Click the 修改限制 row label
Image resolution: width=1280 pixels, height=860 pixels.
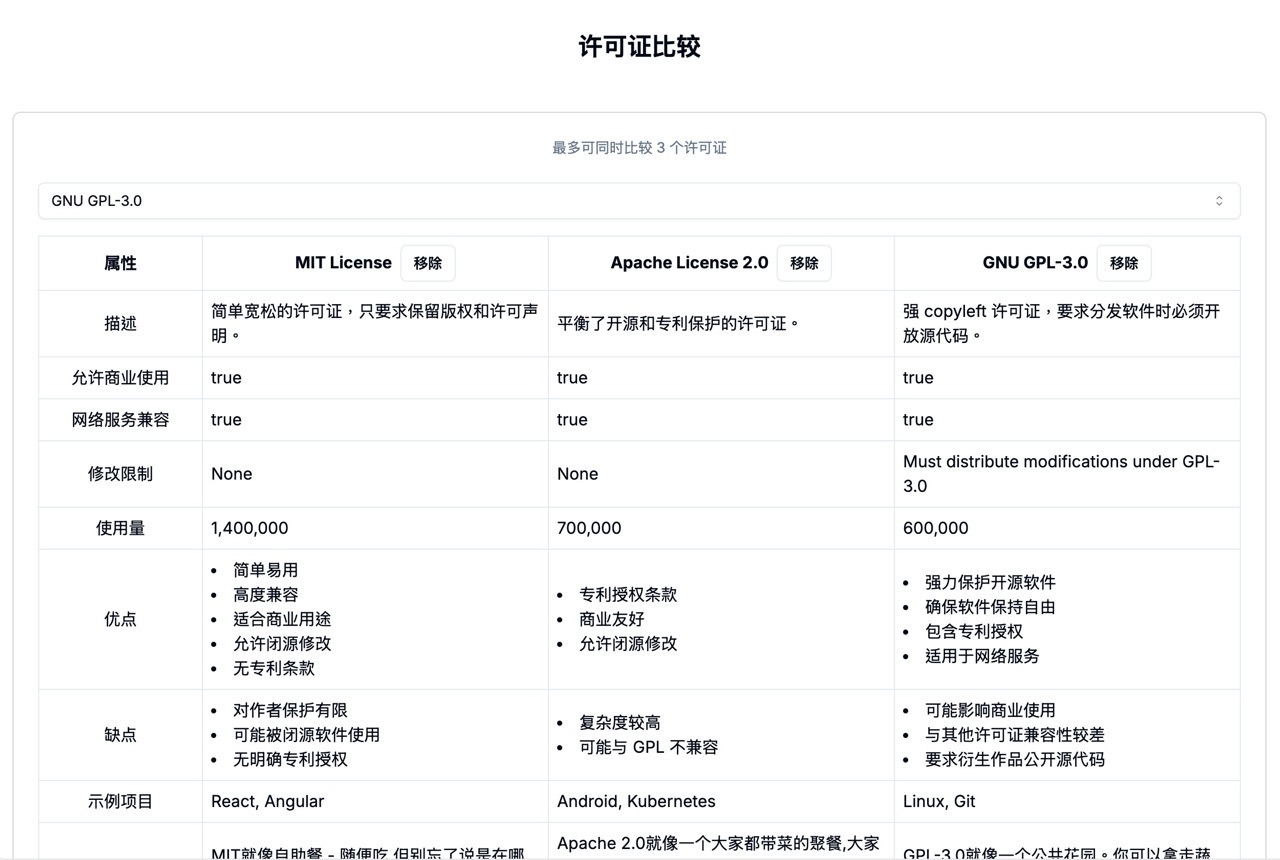pyautogui.click(x=120, y=474)
